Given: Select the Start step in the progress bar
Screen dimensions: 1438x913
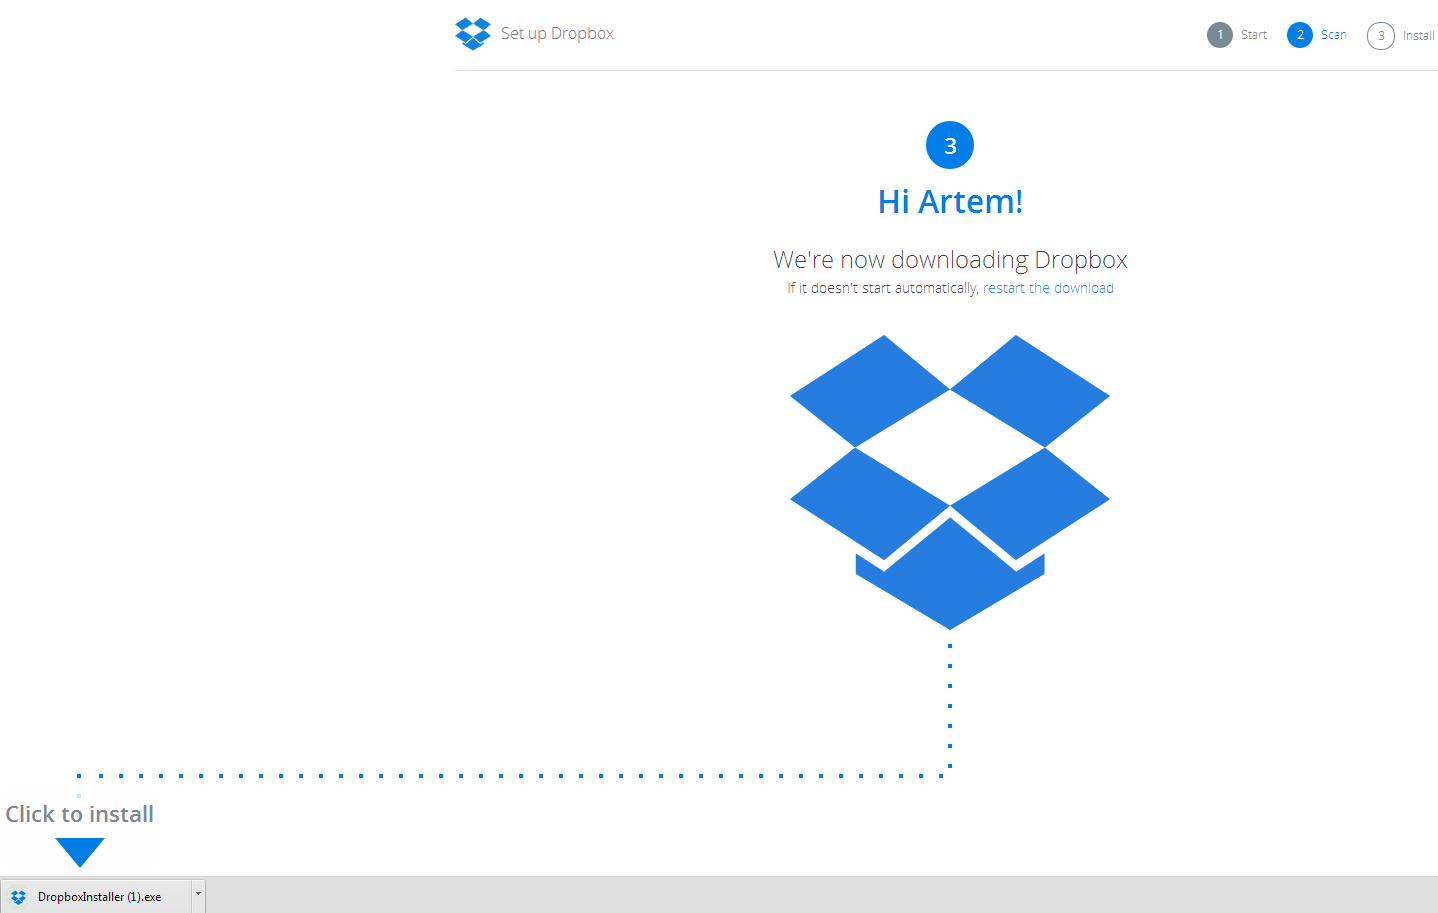Looking at the screenshot, I should (1253, 34).
